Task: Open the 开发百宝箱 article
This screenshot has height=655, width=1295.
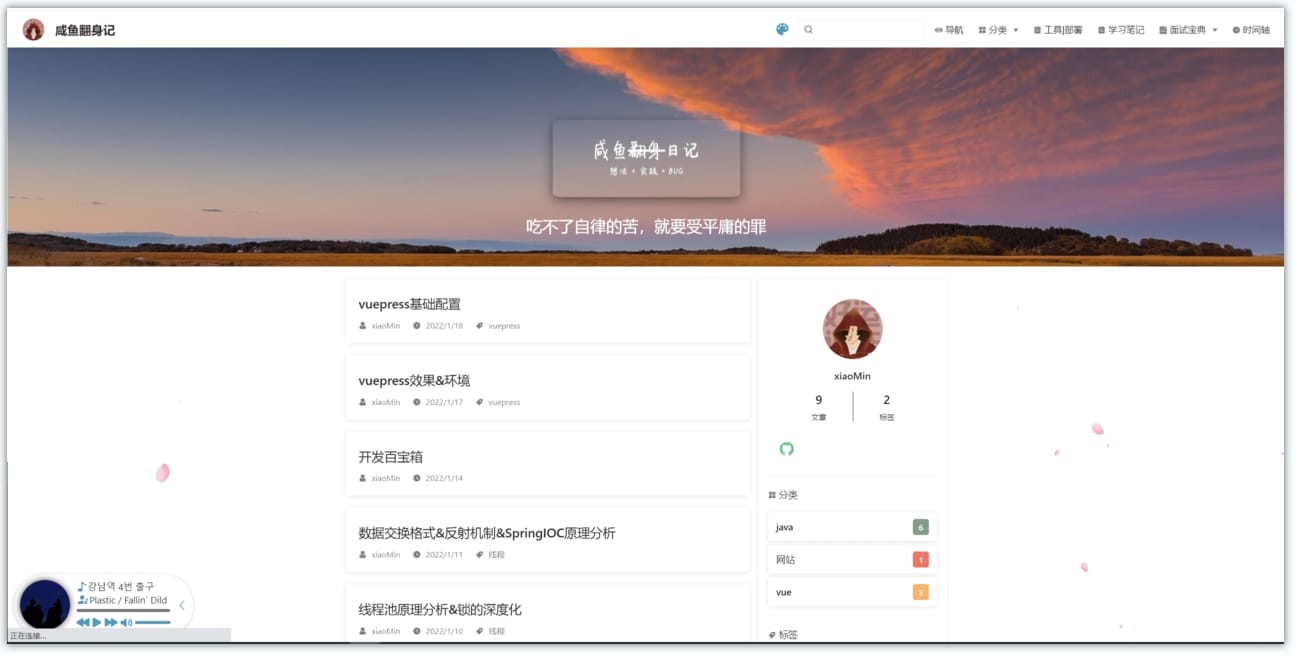Action: click(390, 457)
